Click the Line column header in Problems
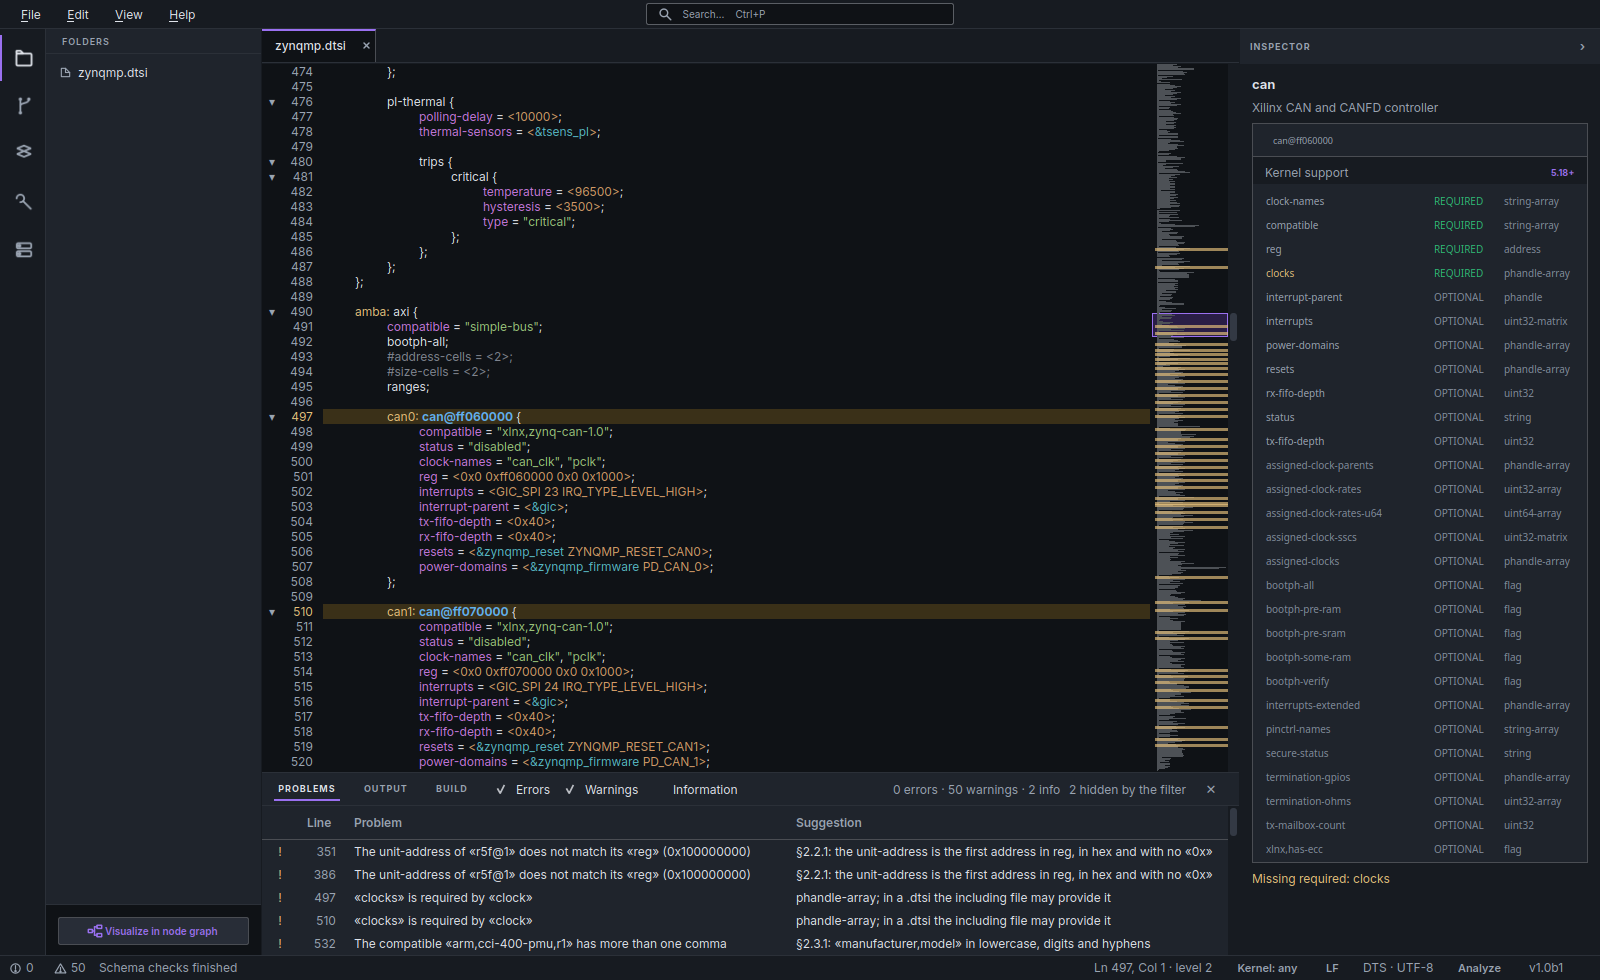The width and height of the screenshot is (1600, 980). (x=319, y=823)
